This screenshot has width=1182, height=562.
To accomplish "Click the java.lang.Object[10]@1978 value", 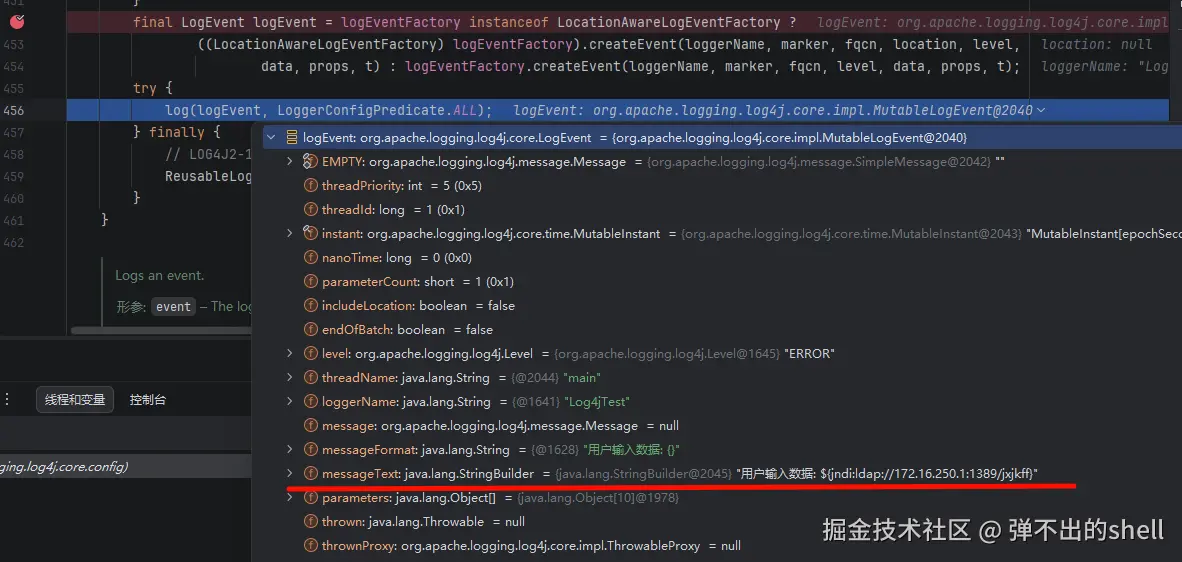I will (598, 497).
